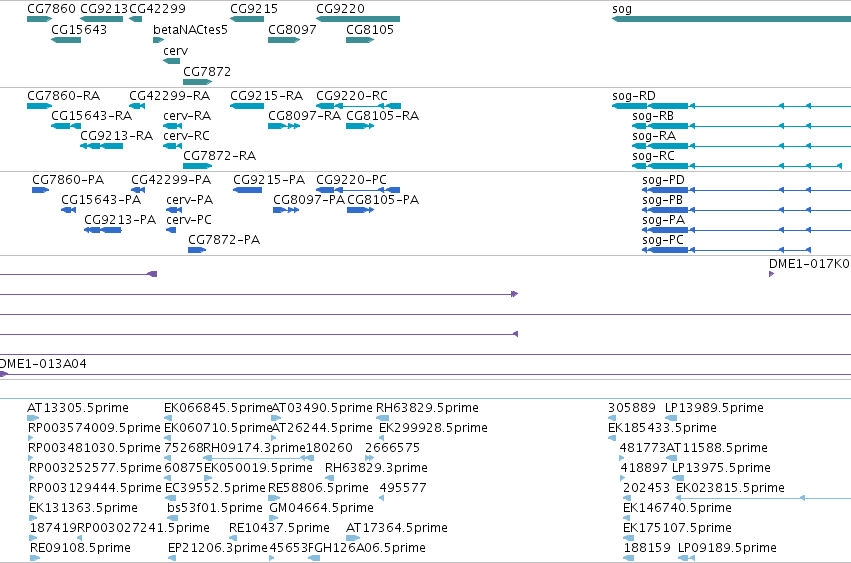Viewport: 851px width, 563px height.
Task: Click the RH63829.5prime EST label
Action: pos(427,408)
